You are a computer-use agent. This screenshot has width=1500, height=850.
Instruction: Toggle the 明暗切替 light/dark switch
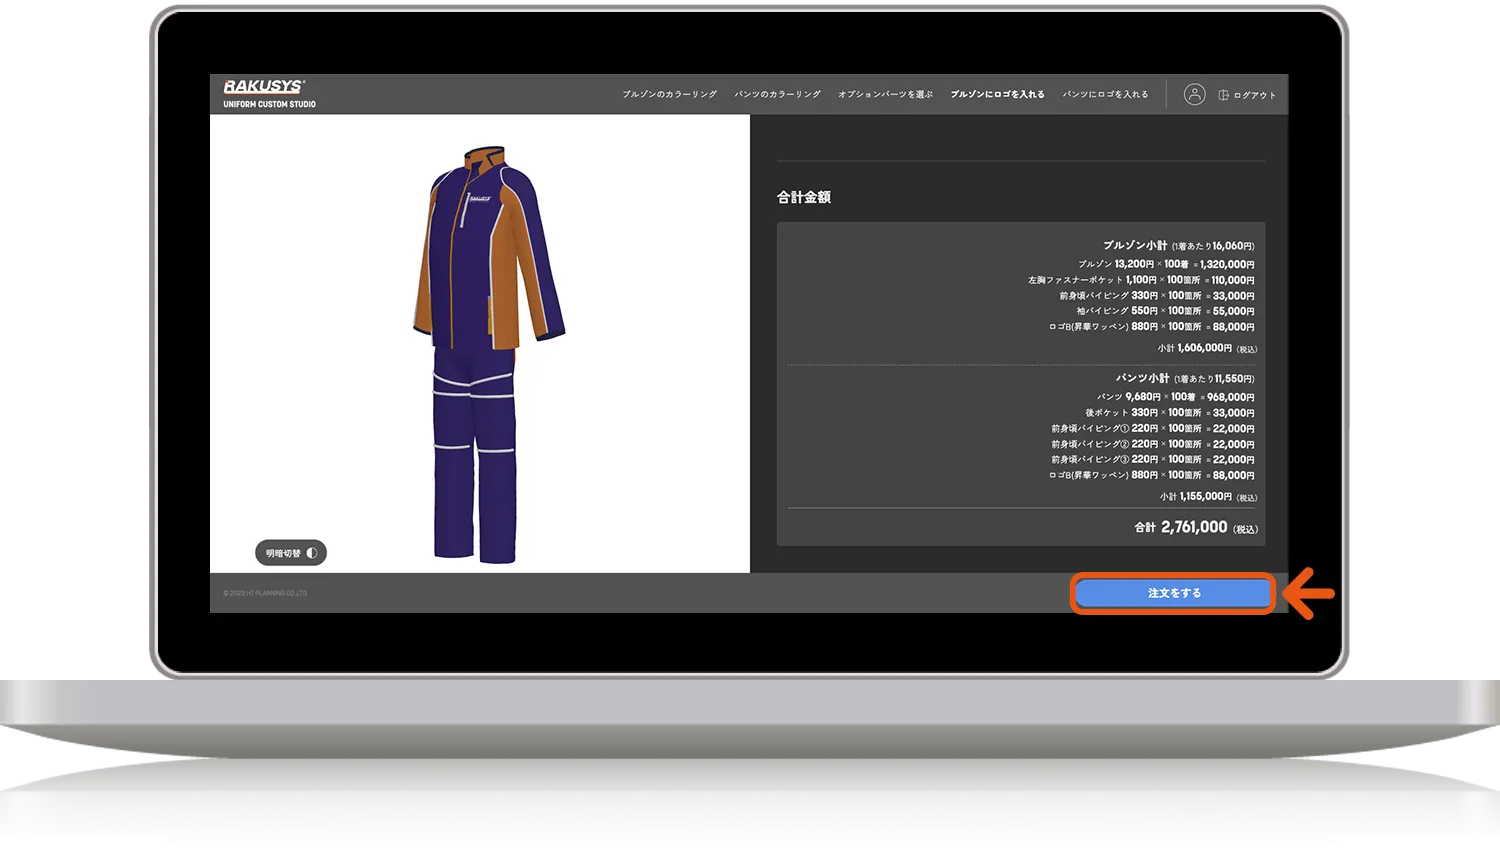coord(291,553)
